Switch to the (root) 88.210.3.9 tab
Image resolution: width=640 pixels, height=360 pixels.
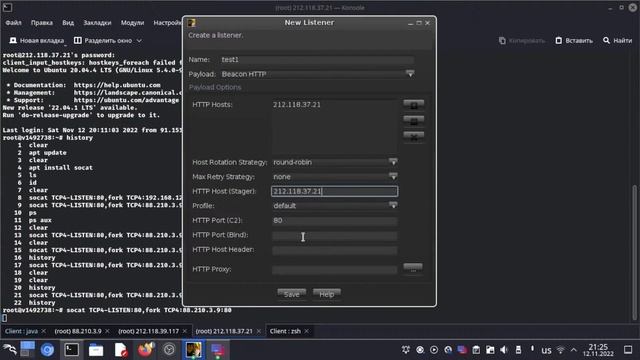coord(78,331)
